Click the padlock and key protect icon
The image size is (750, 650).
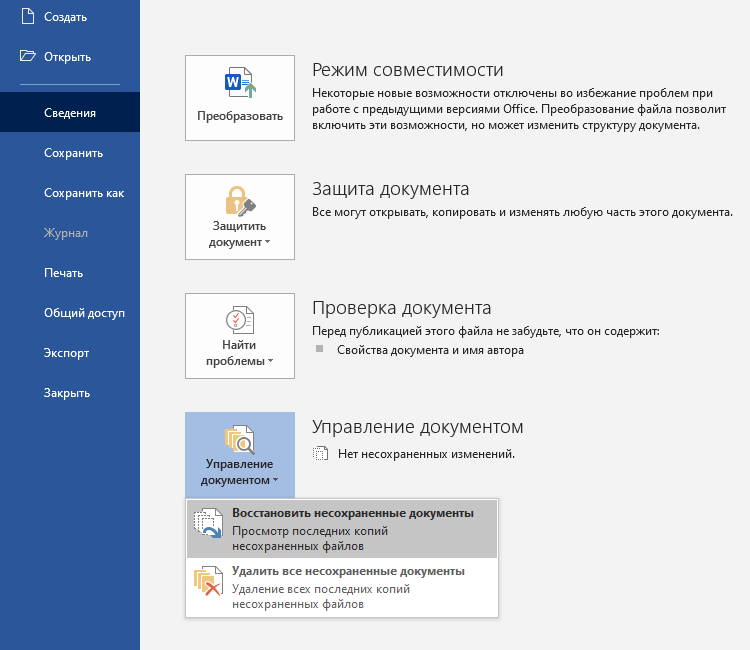[240, 201]
